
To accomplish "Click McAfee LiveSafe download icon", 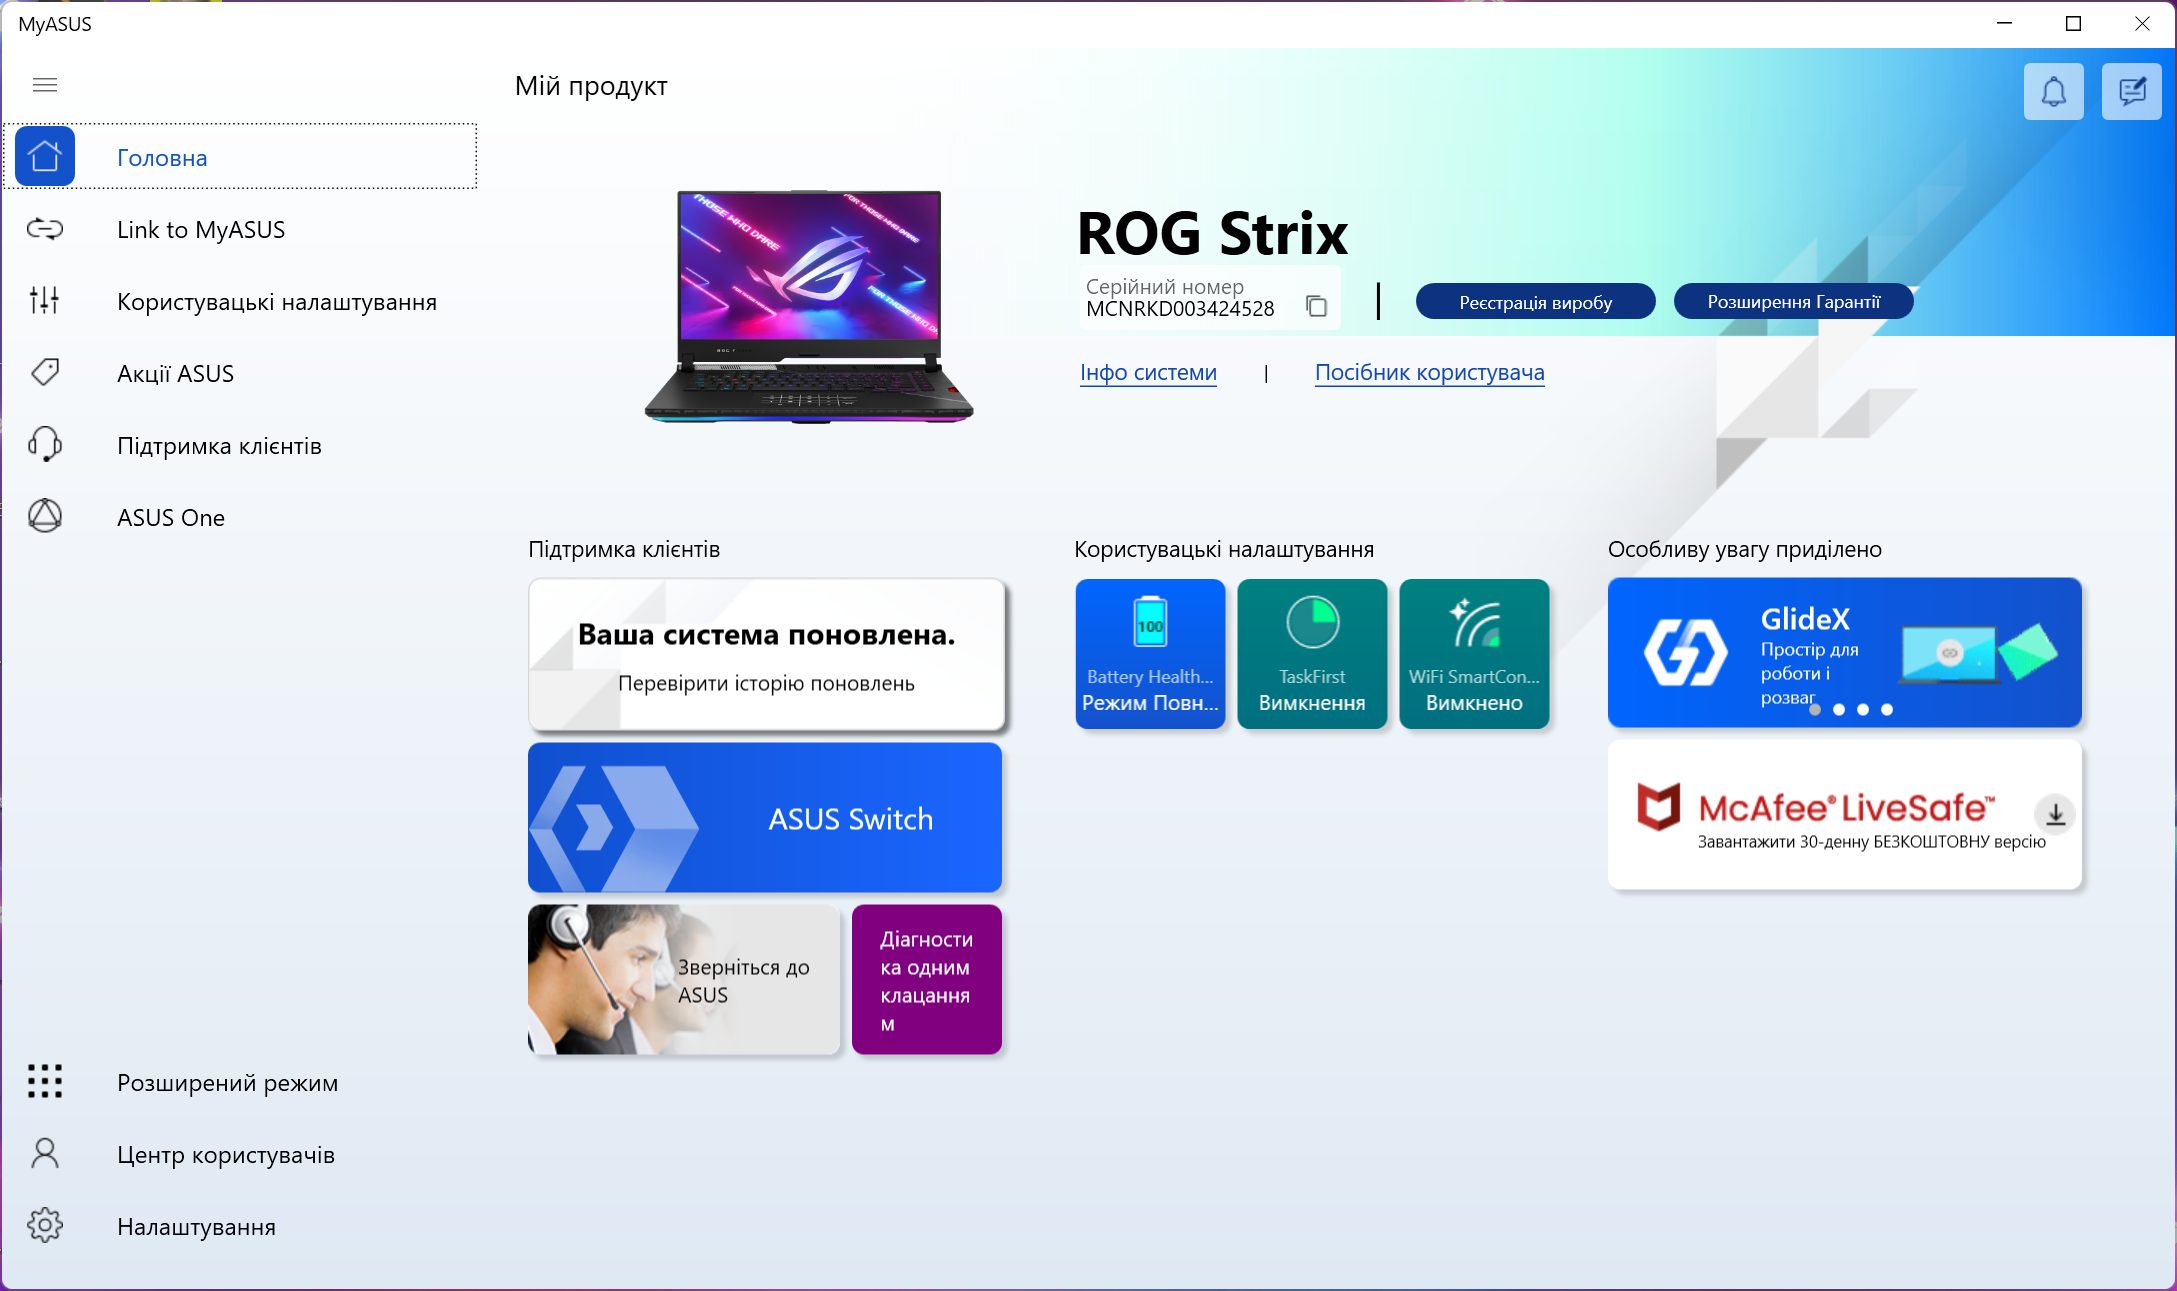I will [2055, 814].
